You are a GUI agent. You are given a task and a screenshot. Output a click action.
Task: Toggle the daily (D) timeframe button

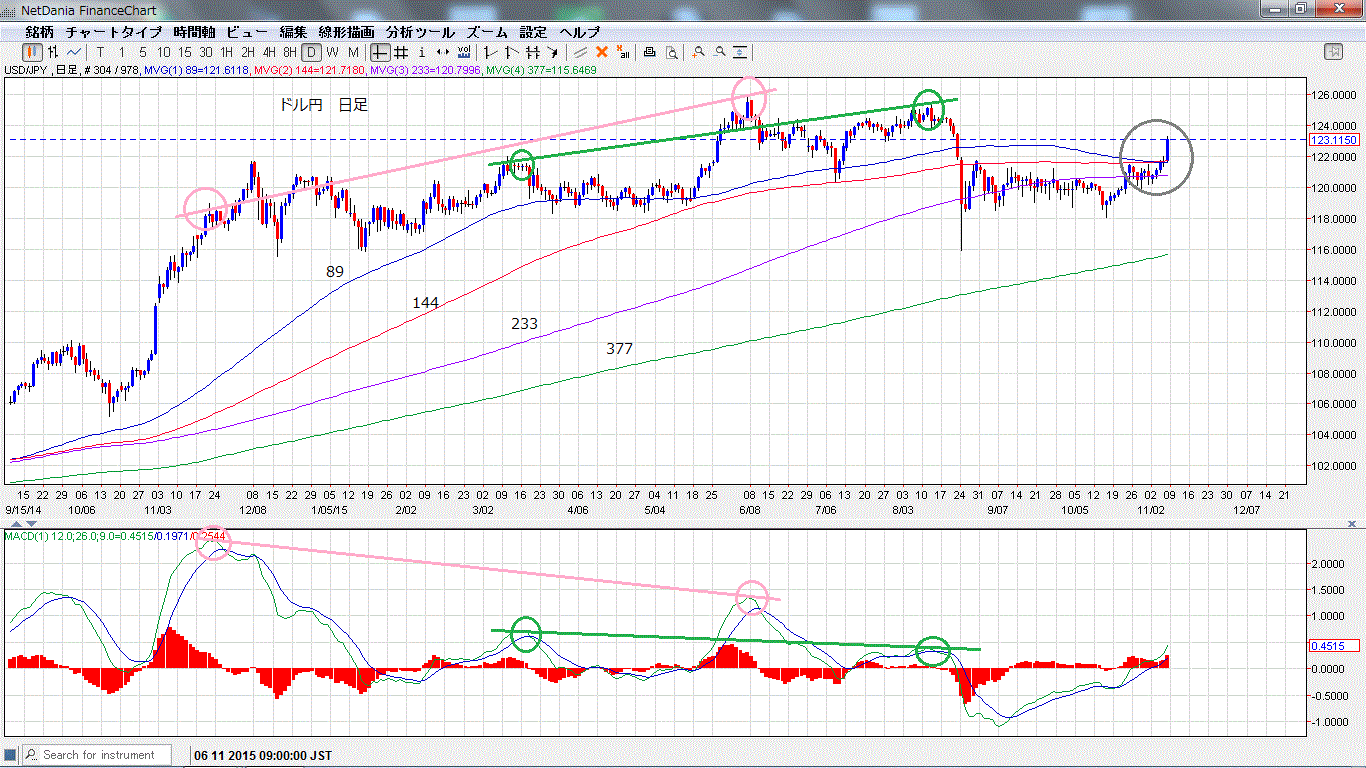click(x=311, y=52)
